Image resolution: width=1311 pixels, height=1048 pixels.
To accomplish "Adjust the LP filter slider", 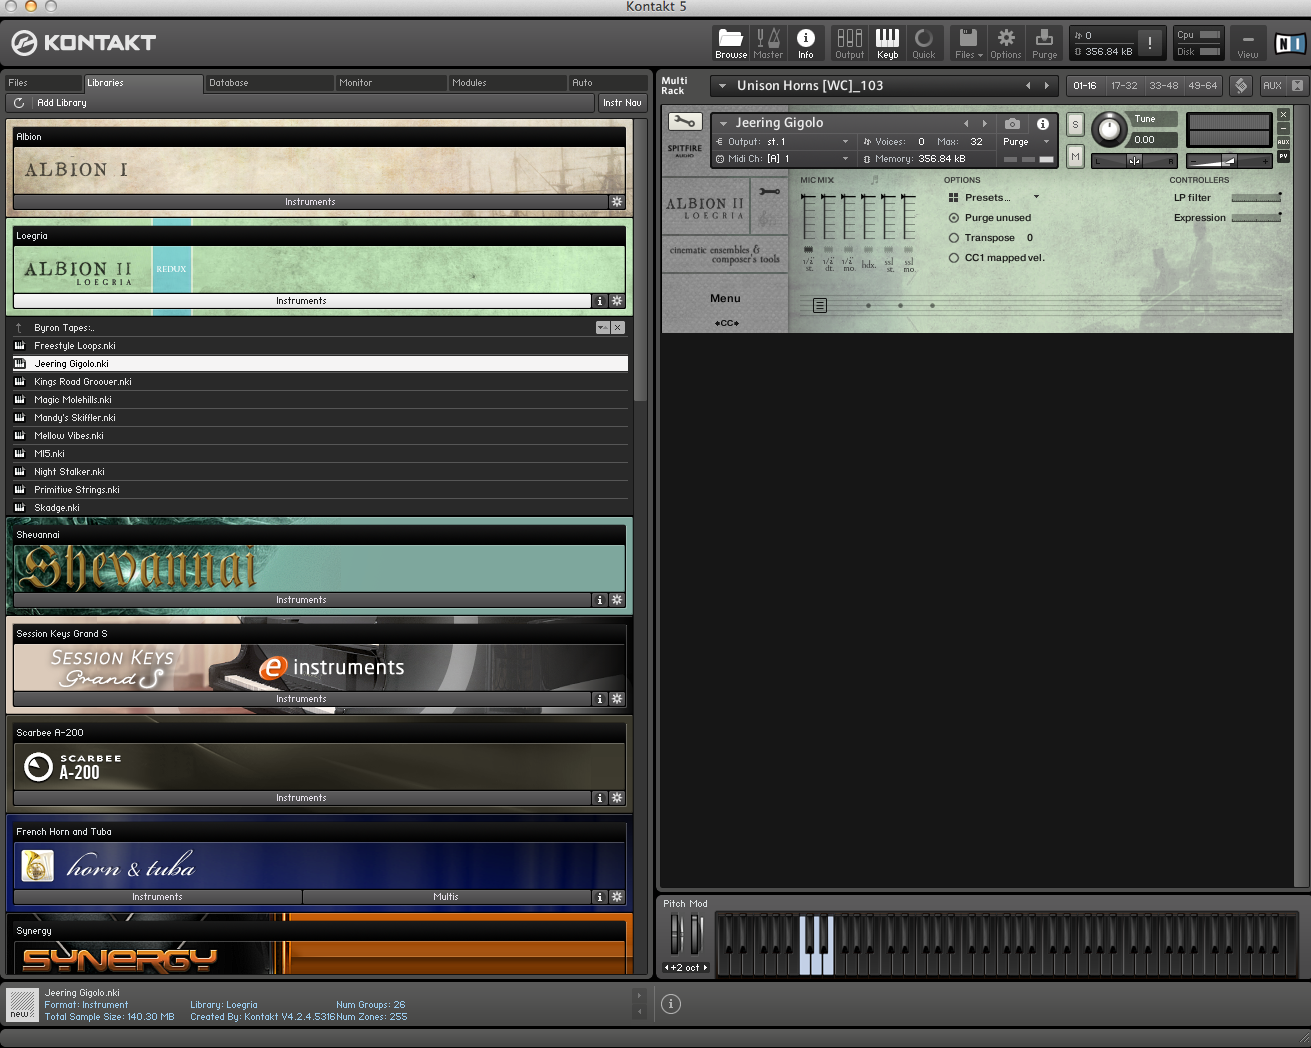I will pos(1257,198).
